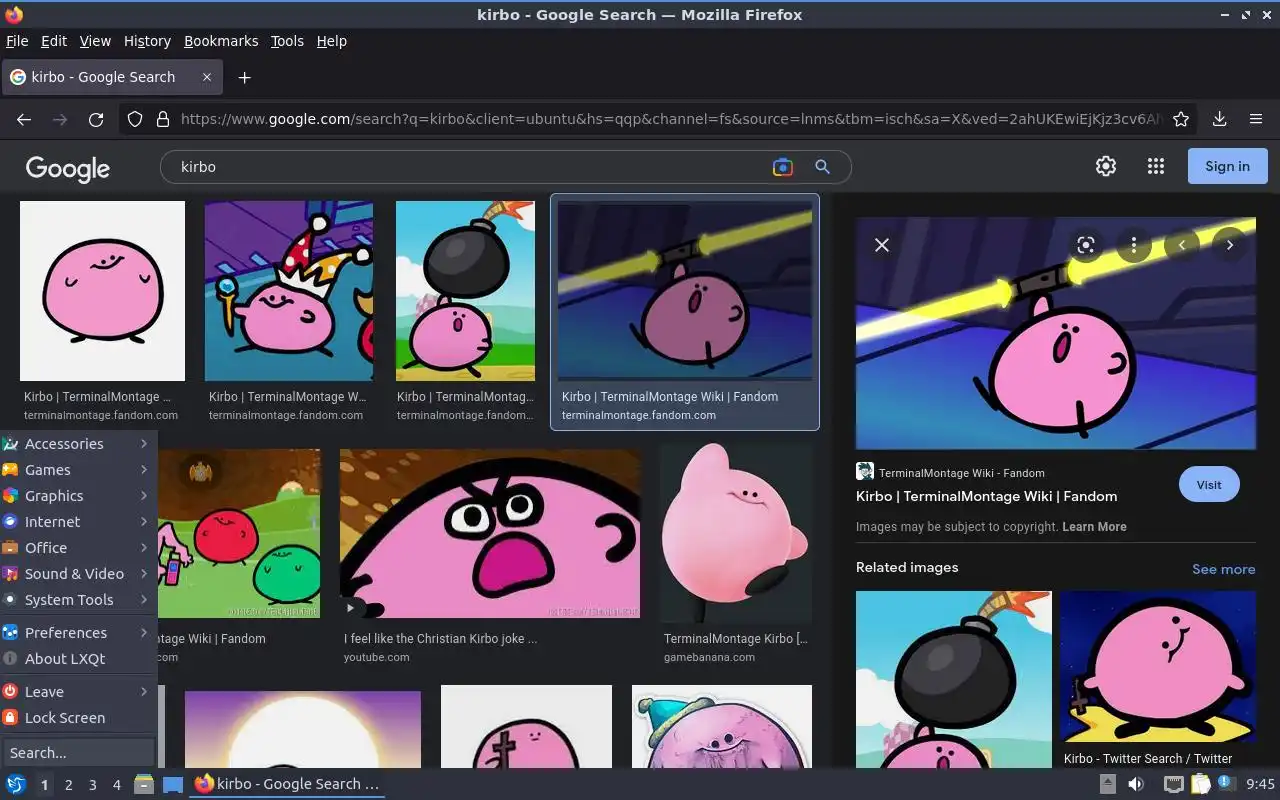Go to previous image in preview panel
This screenshot has width=1280, height=800.
(1182, 245)
